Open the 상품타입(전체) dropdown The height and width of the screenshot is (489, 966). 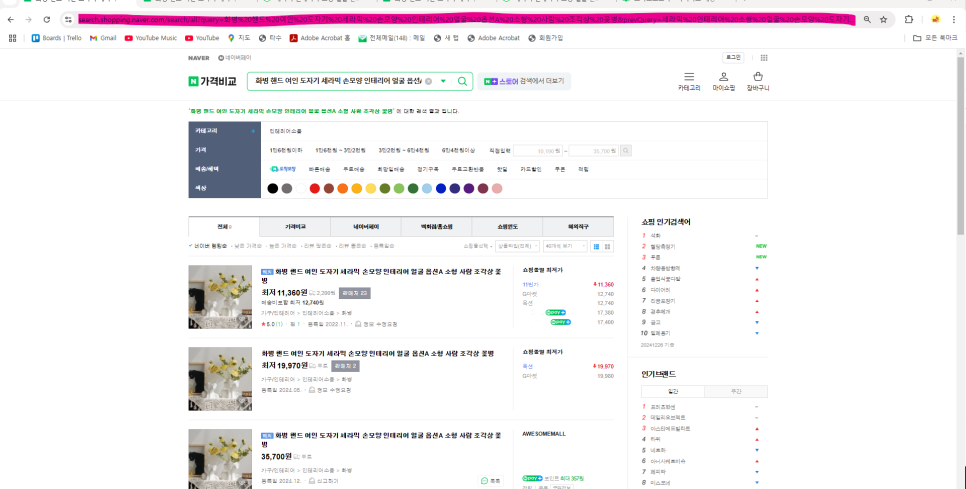tap(518, 246)
